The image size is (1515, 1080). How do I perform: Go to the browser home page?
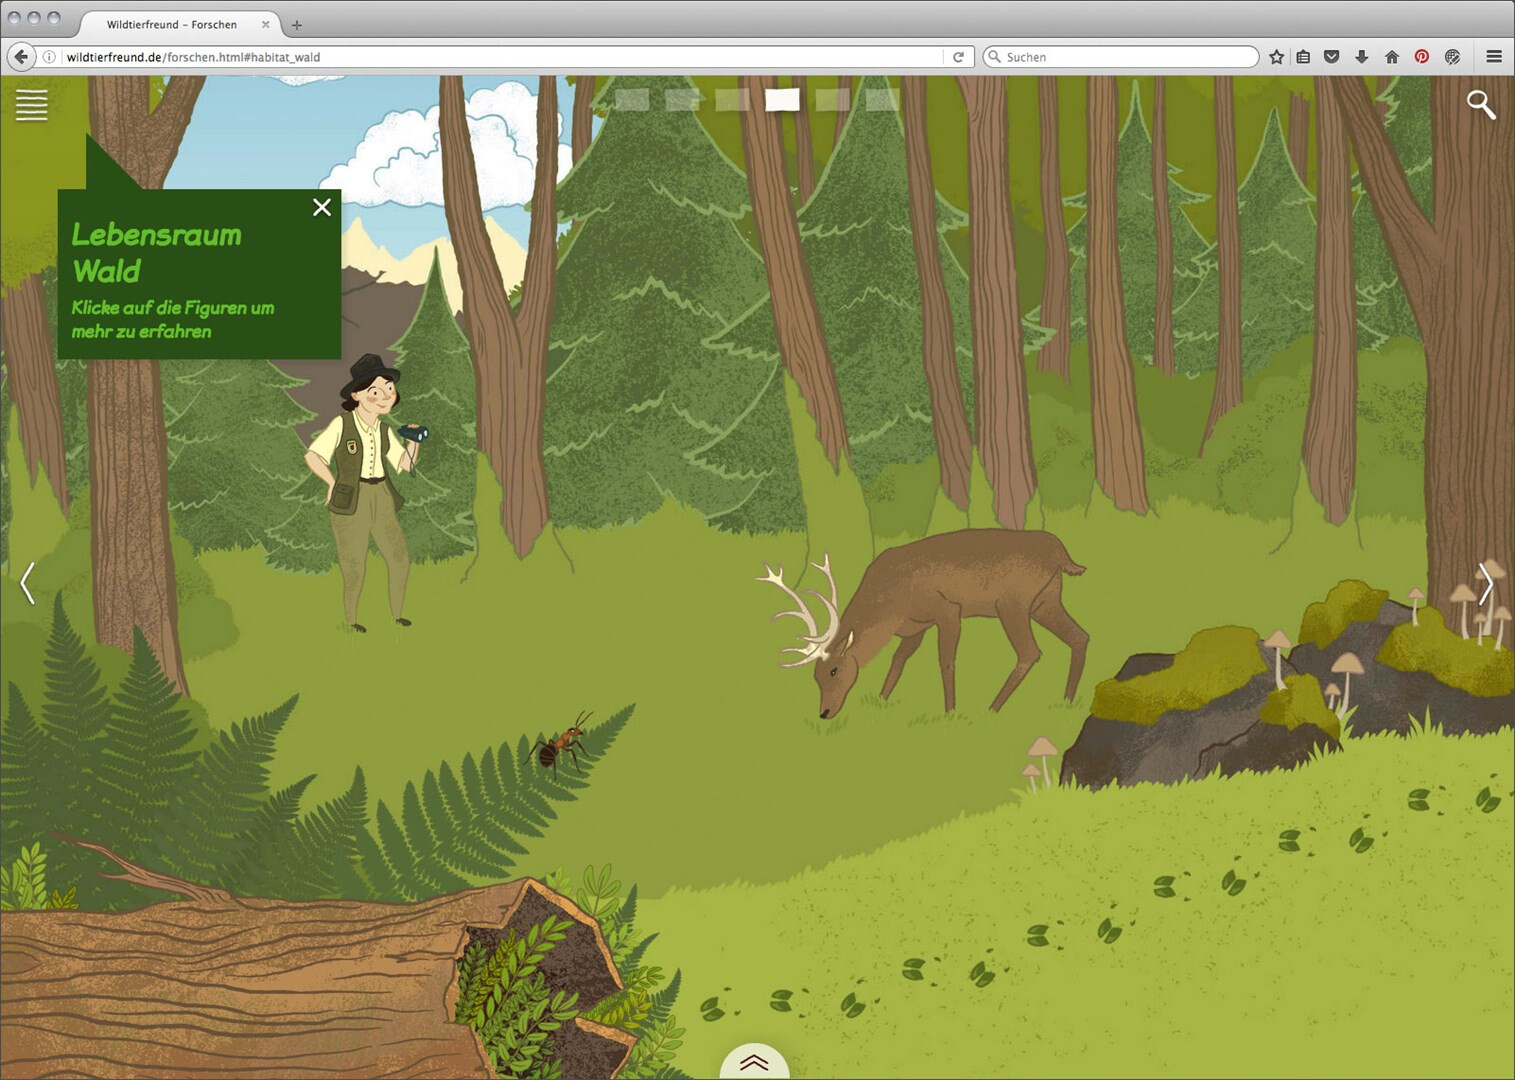[1391, 57]
